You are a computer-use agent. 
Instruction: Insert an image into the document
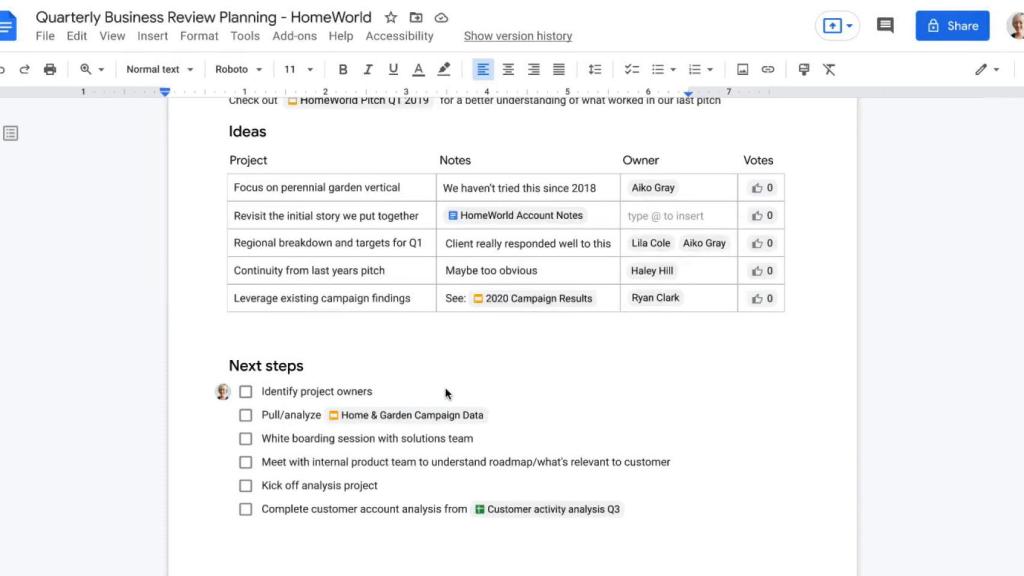[740, 69]
